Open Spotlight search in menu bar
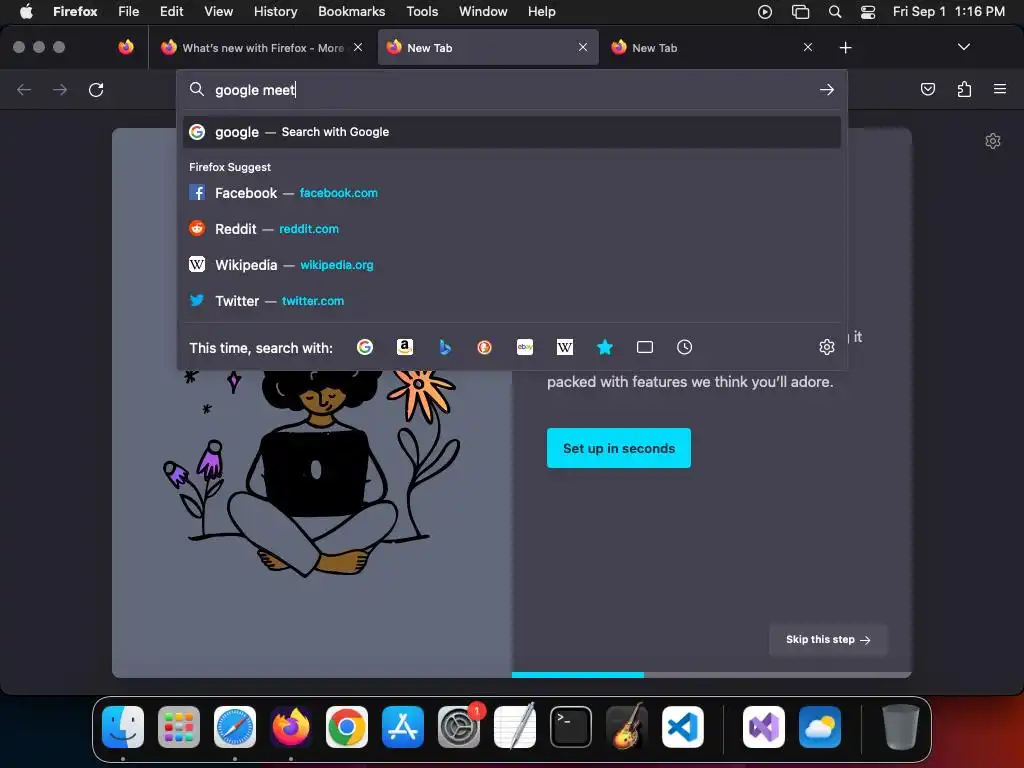The height and width of the screenshot is (768, 1024). [835, 12]
